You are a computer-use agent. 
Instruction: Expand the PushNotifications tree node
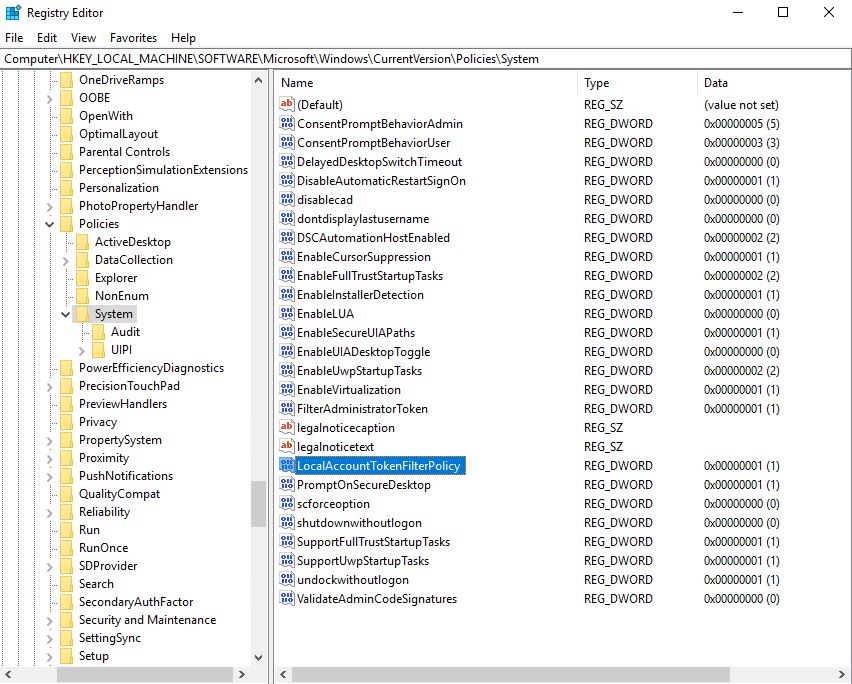[x=49, y=477]
